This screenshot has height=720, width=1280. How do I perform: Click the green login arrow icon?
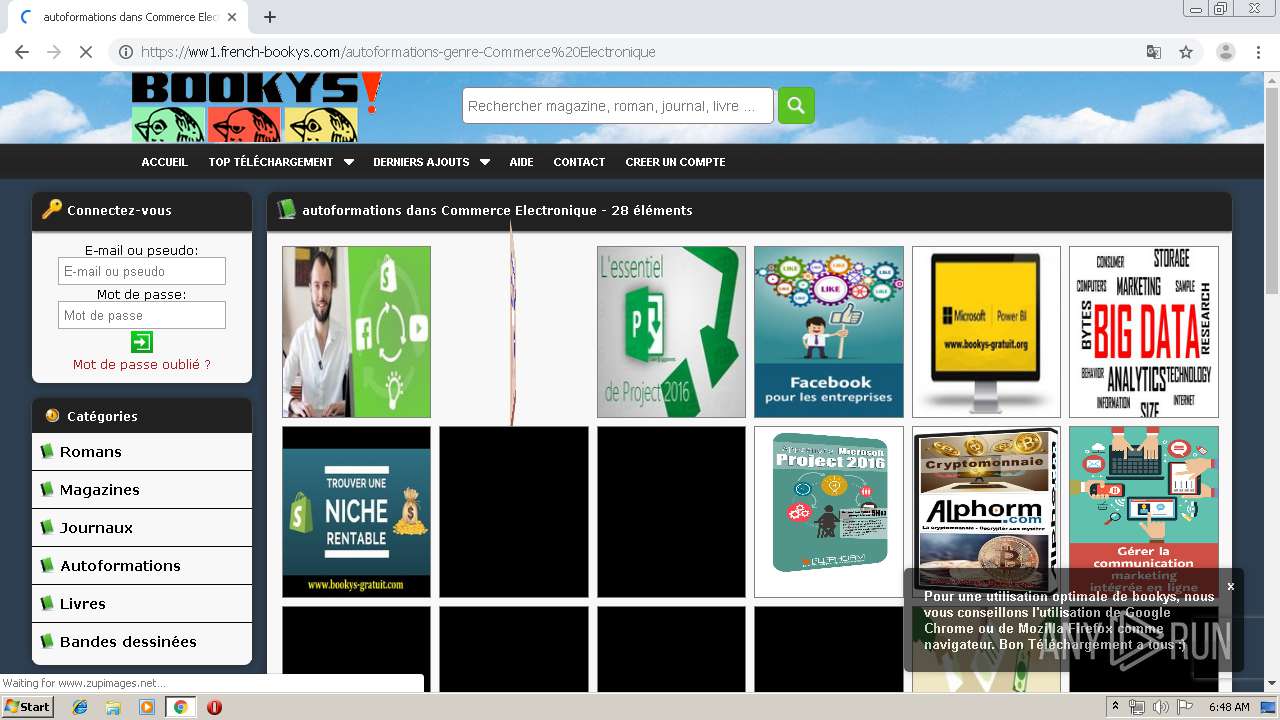tap(142, 342)
